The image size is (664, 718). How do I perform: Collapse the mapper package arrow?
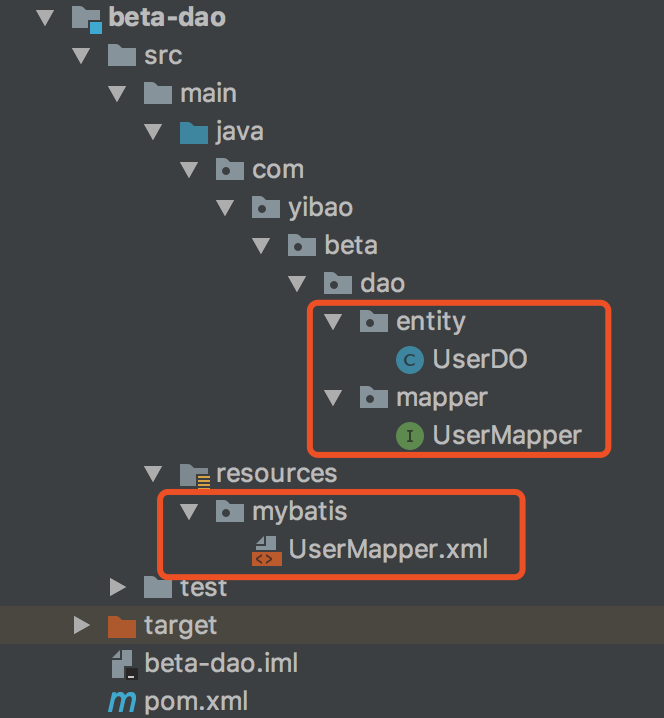tap(333, 398)
